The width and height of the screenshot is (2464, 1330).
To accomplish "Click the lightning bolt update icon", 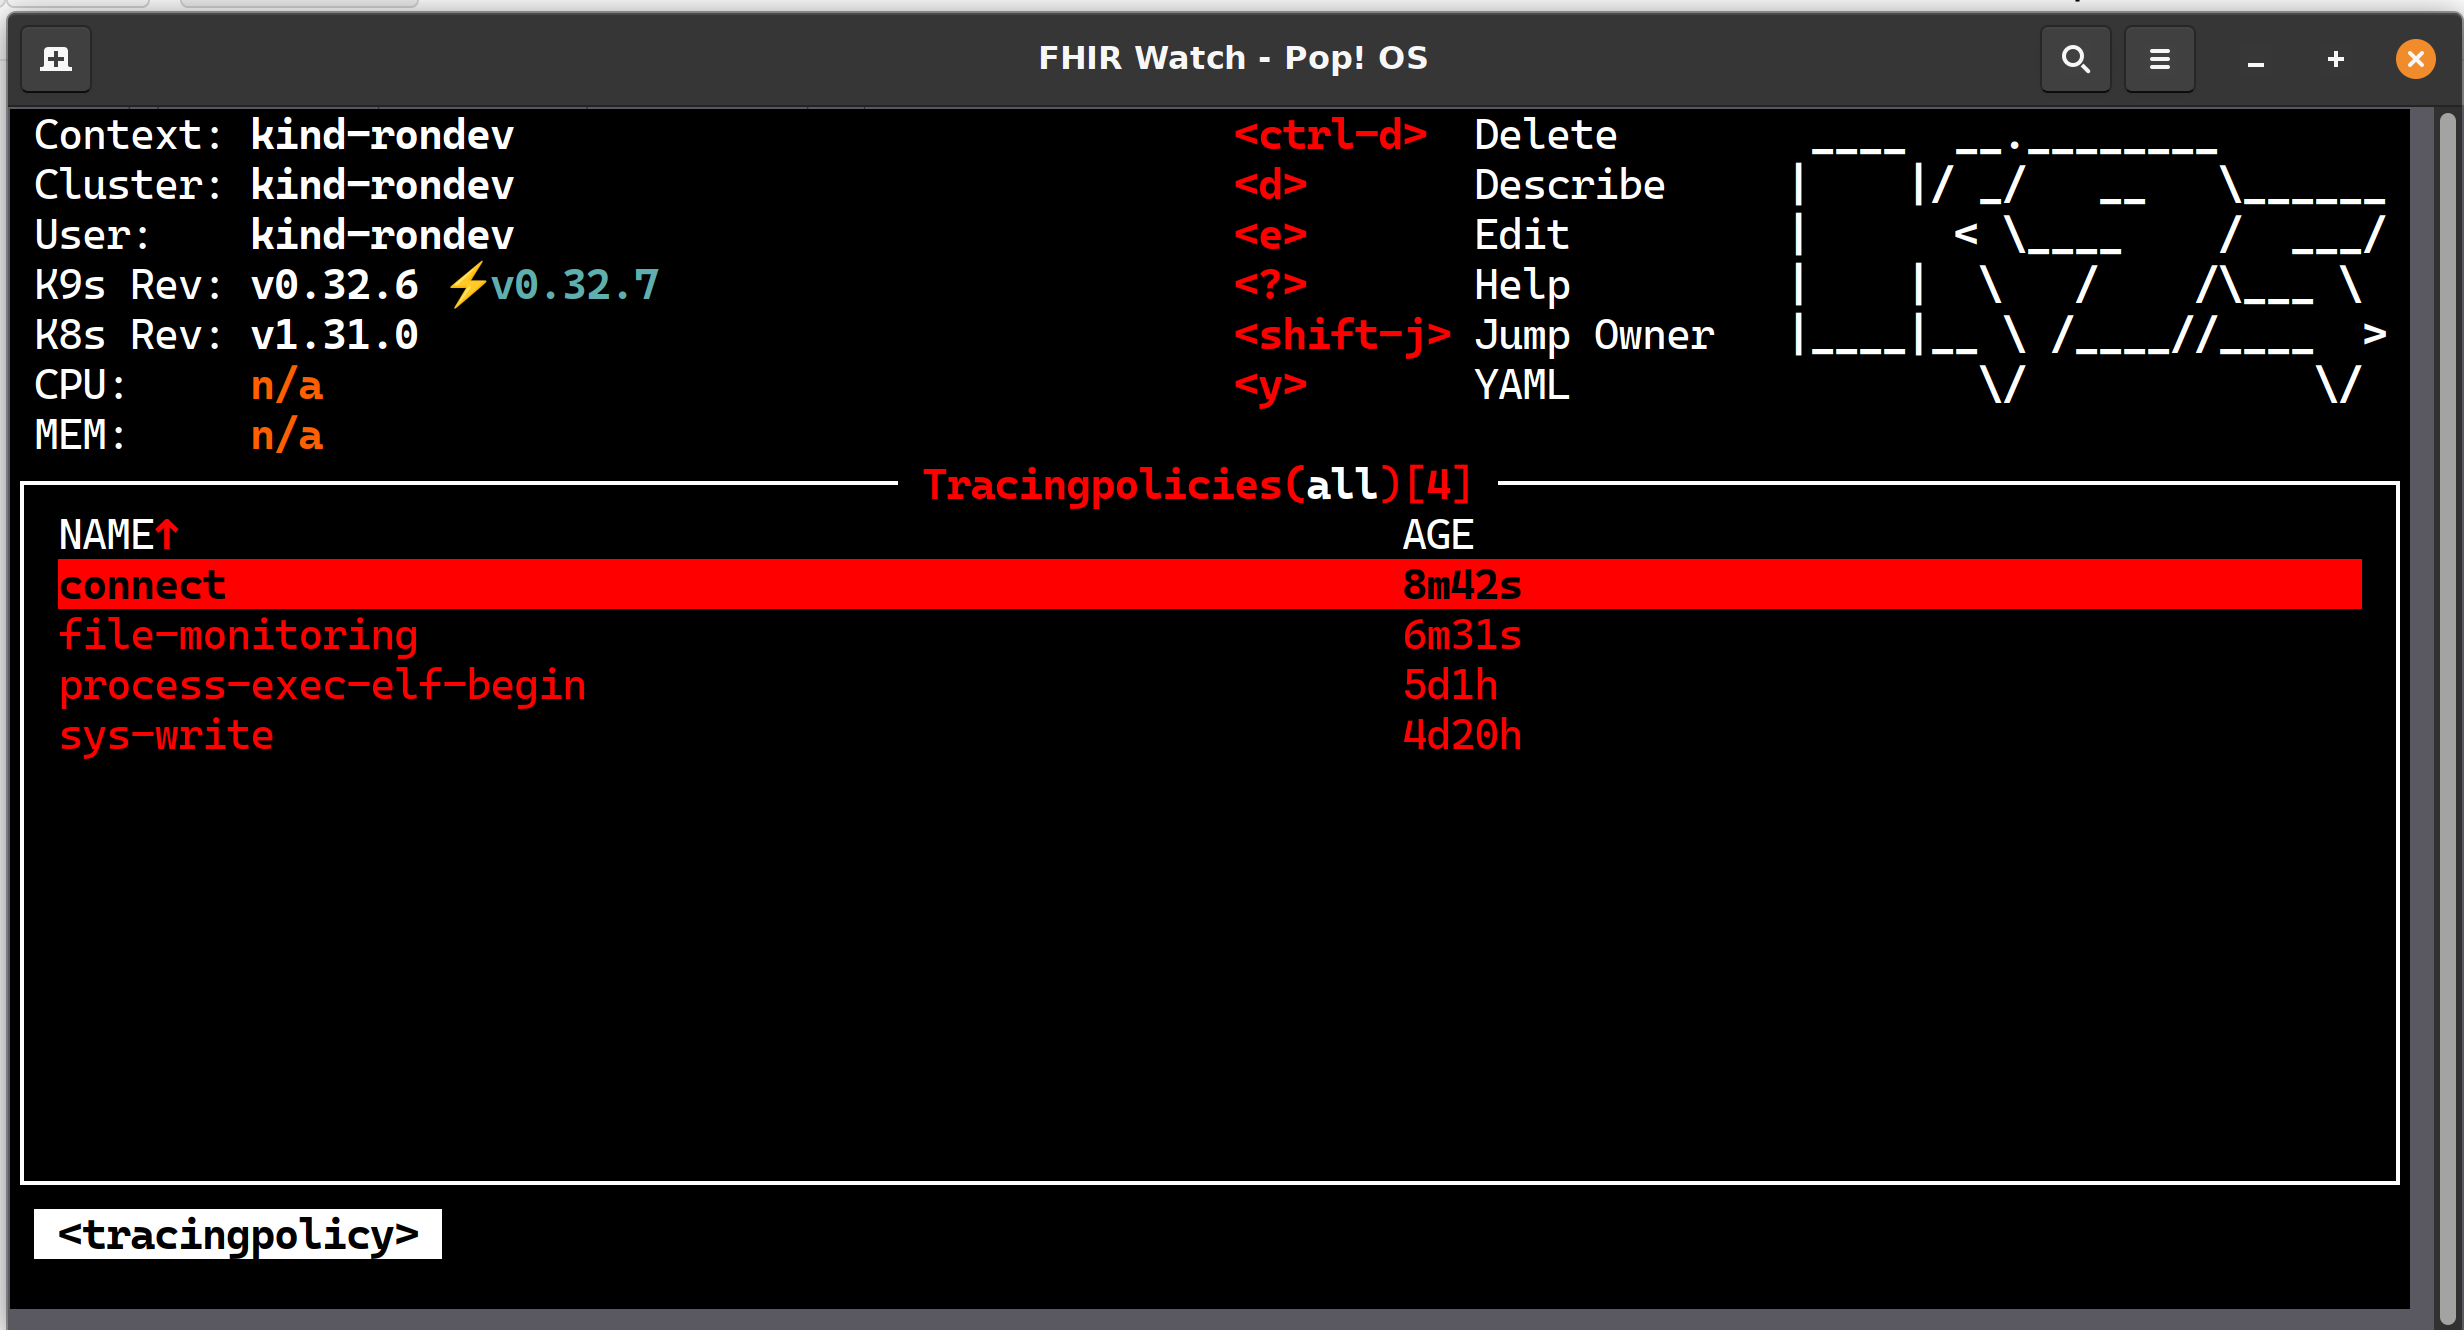I will [467, 285].
